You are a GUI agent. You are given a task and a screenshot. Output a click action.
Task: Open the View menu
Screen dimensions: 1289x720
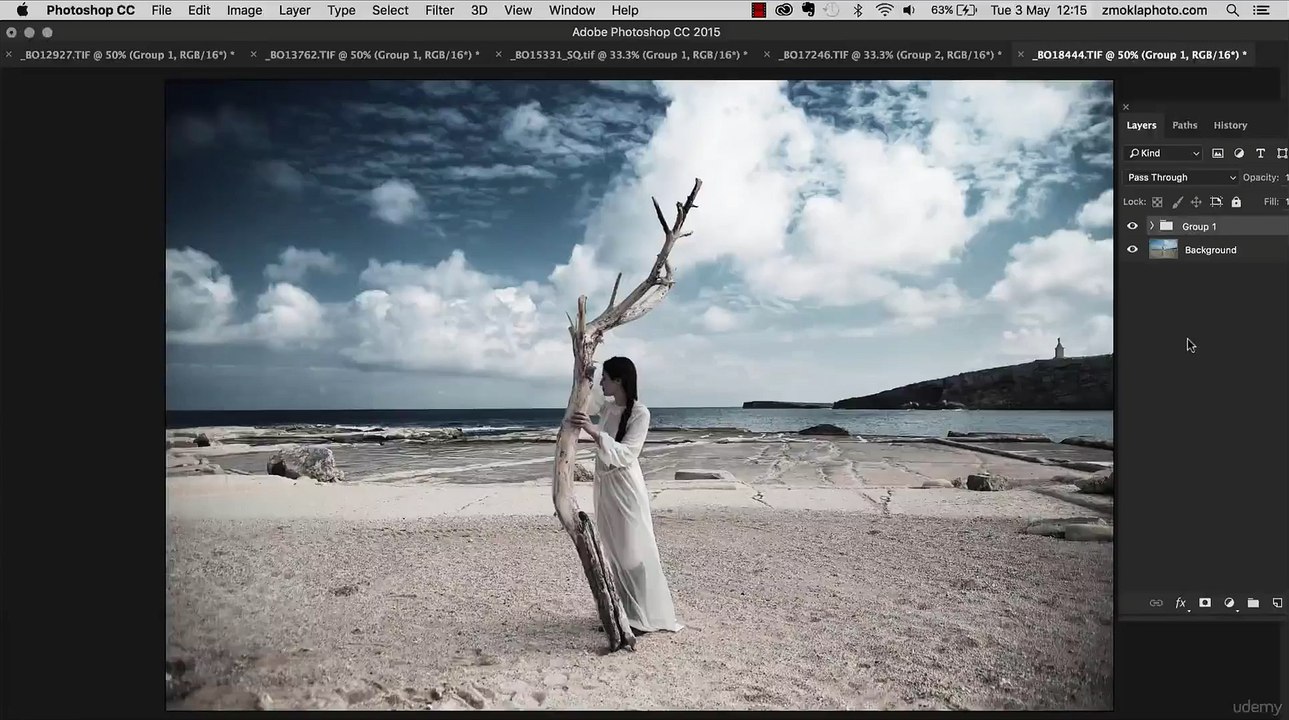pos(518,10)
